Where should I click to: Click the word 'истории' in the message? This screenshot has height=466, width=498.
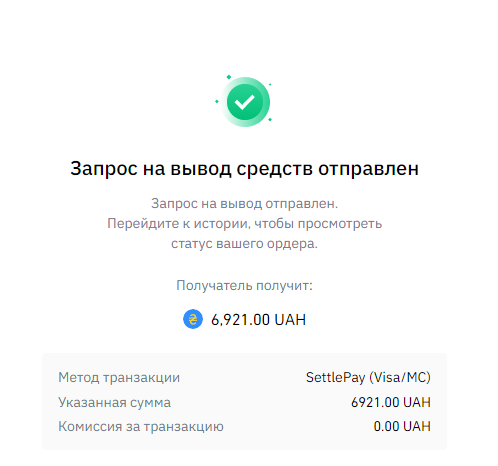[221, 223]
